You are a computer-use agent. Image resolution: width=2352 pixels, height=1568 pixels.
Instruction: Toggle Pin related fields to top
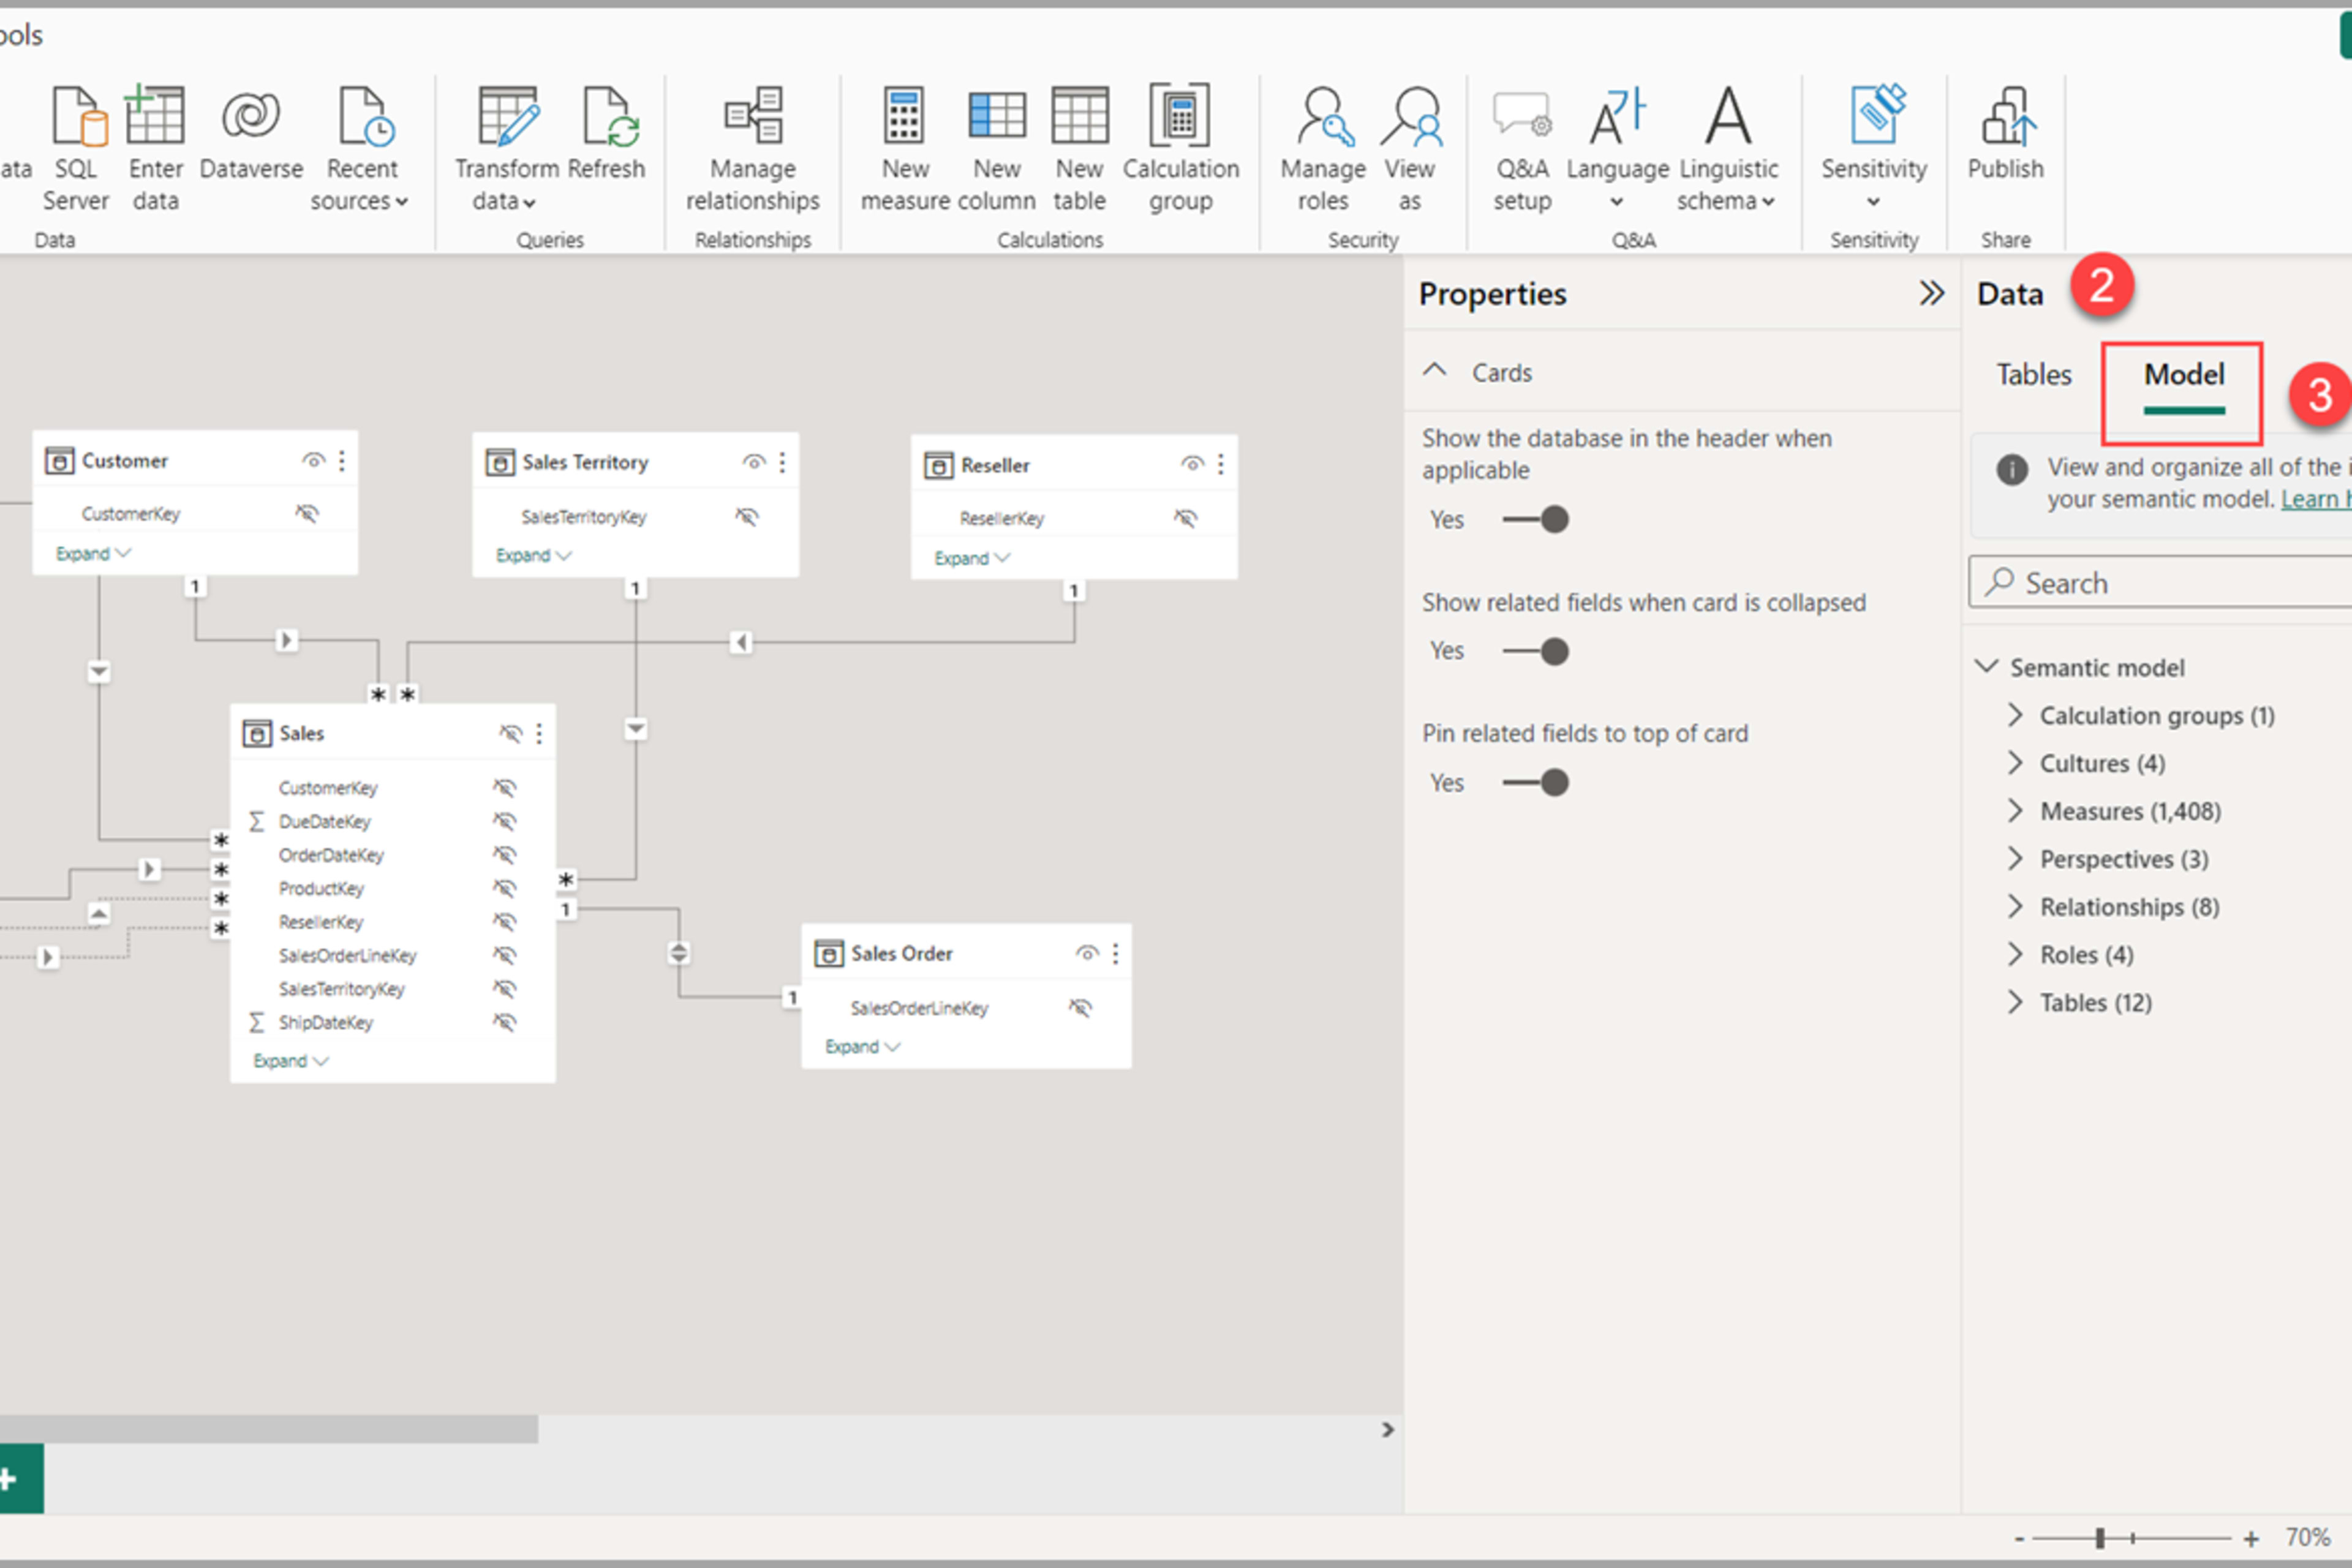(1536, 783)
